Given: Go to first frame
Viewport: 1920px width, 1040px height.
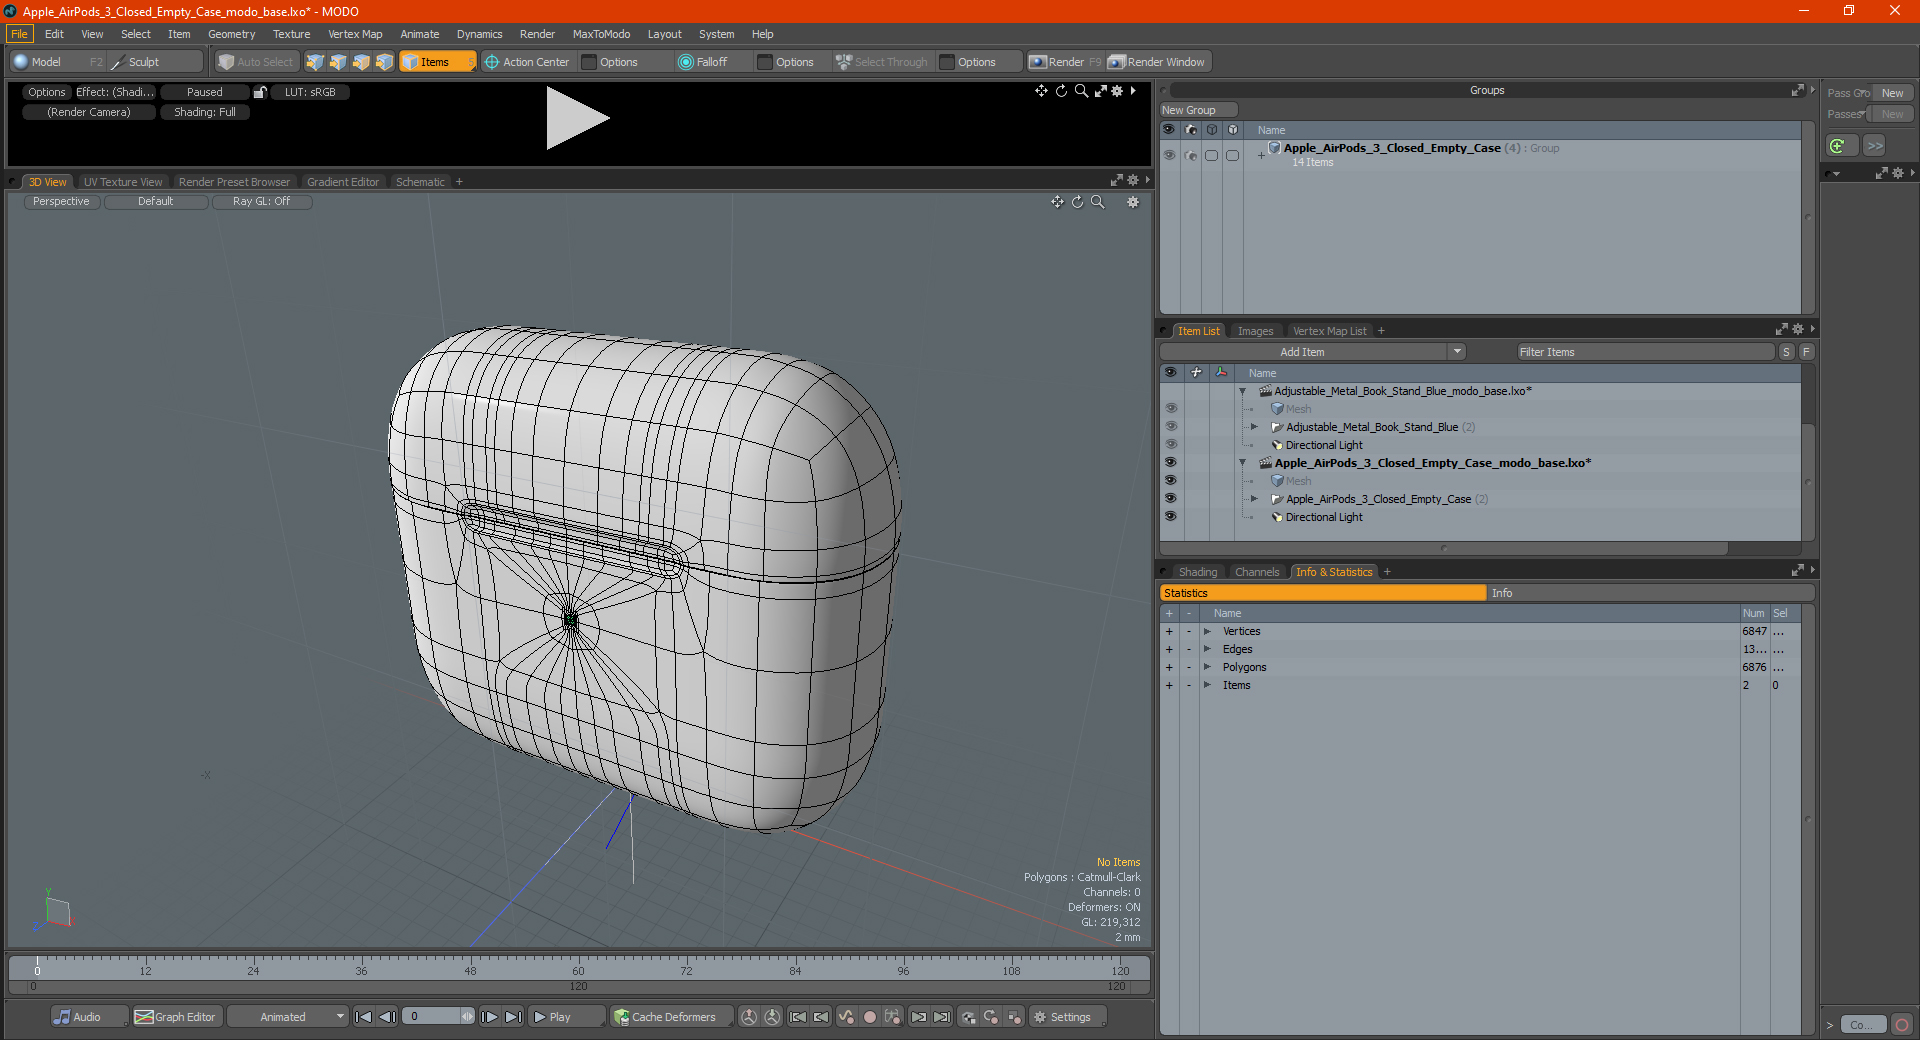Looking at the screenshot, I should tap(364, 1017).
